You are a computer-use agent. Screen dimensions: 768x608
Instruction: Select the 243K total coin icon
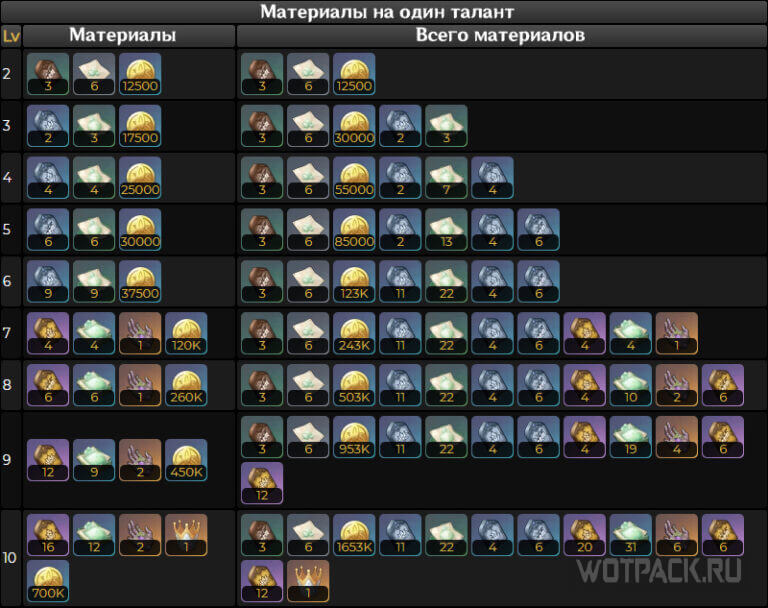[354, 333]
